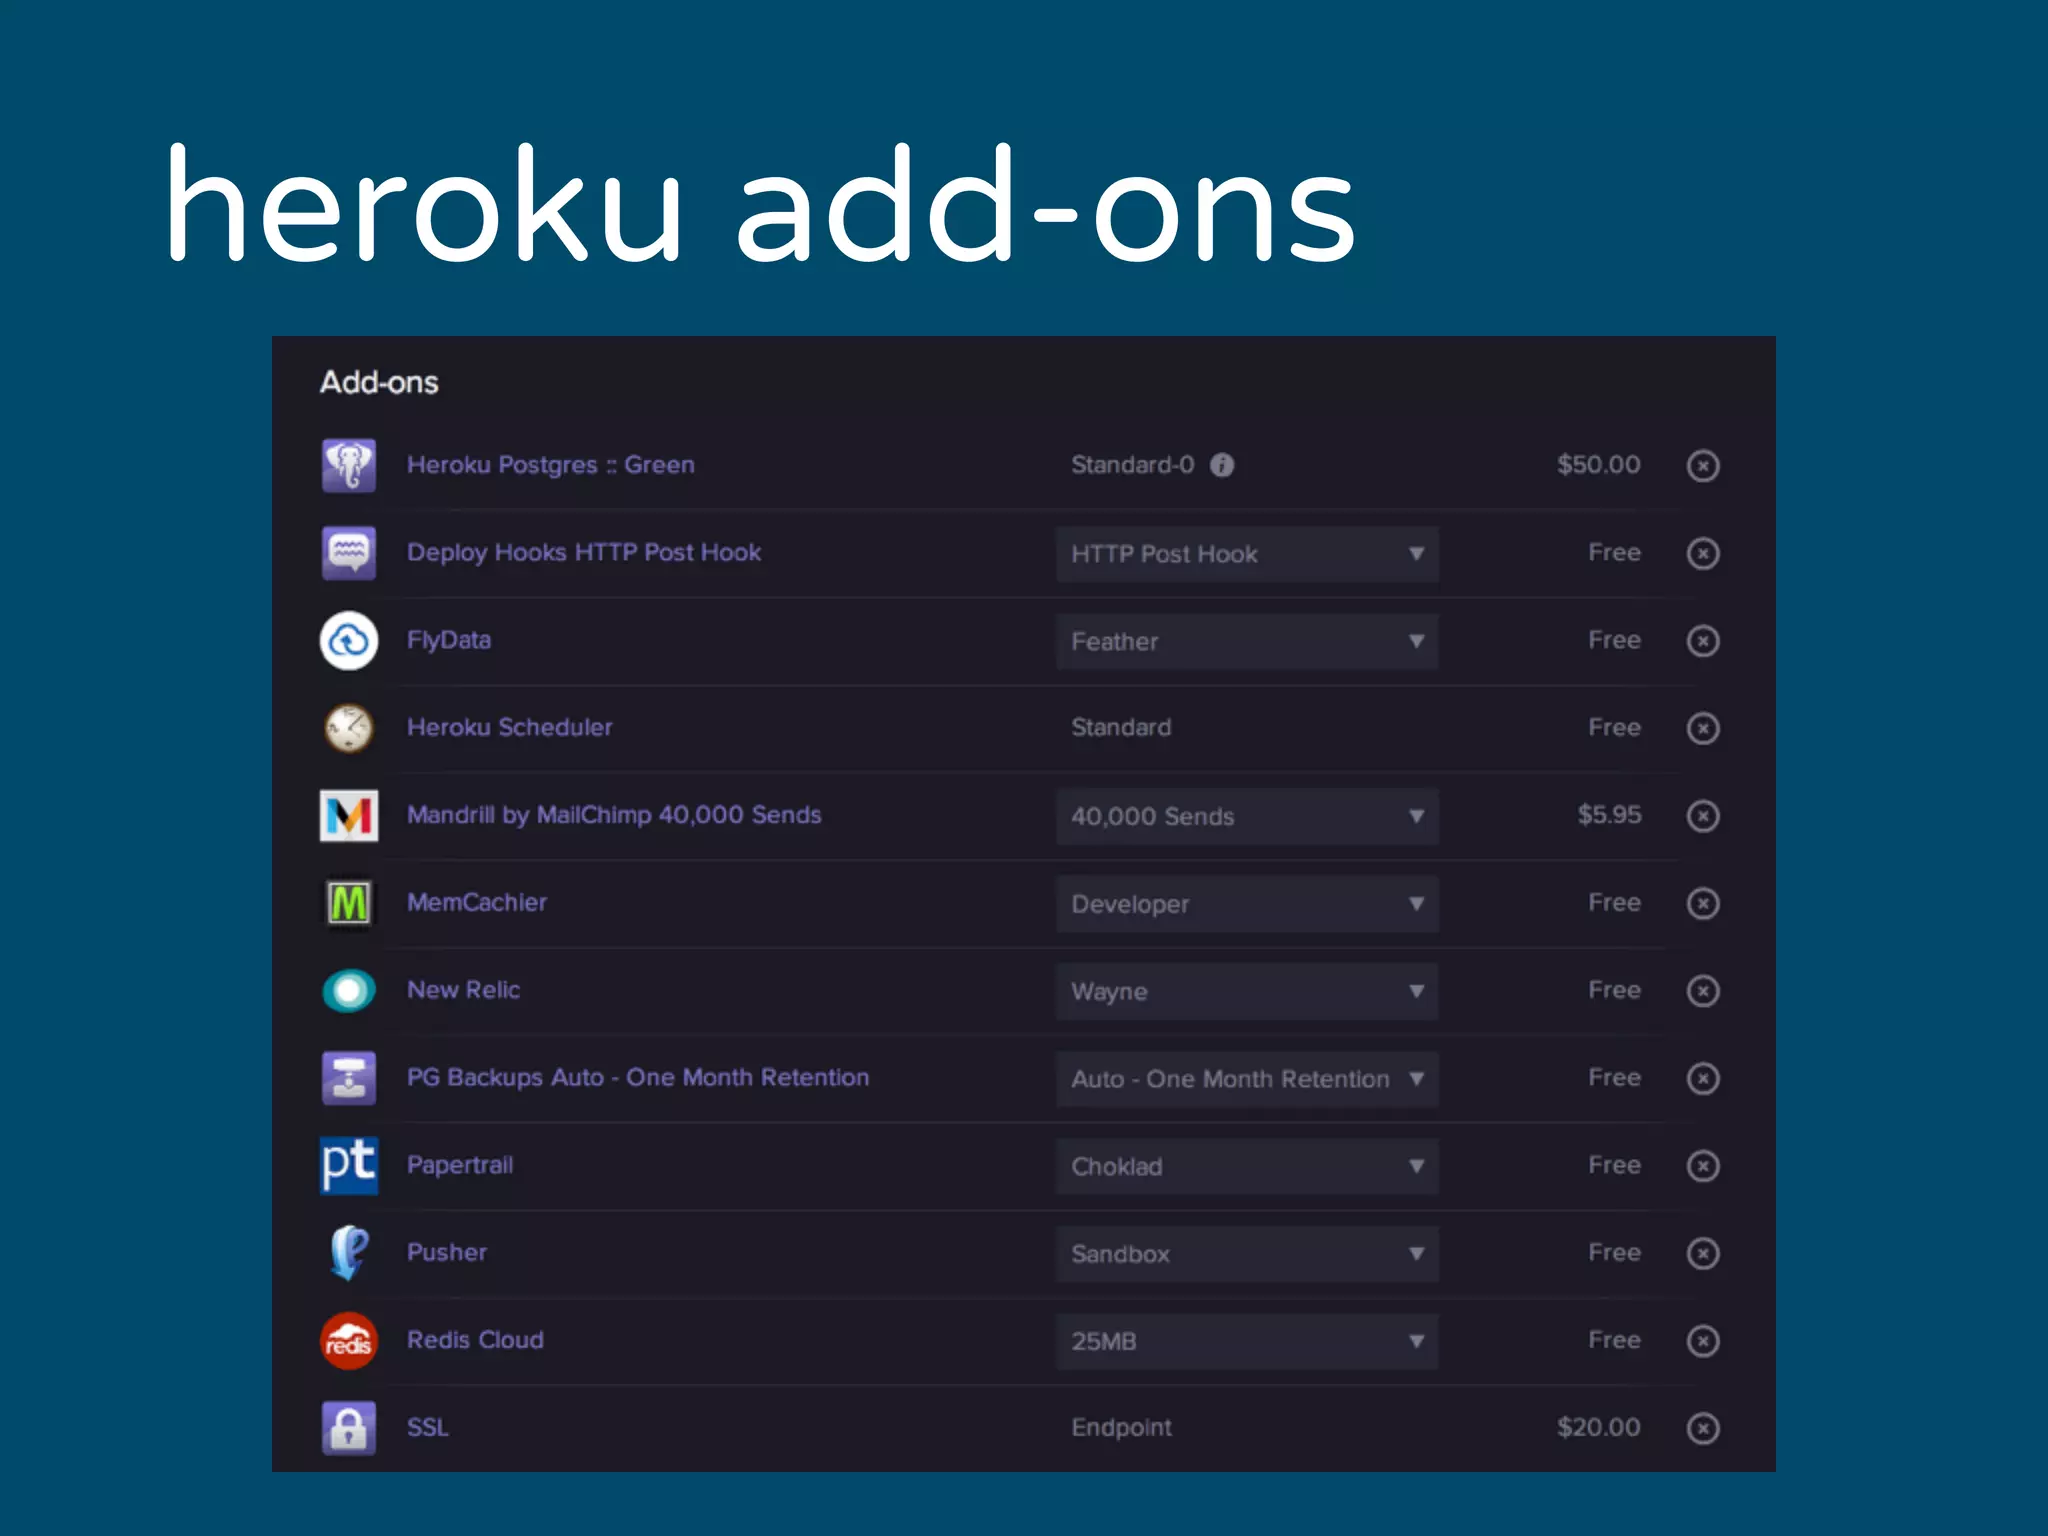The height and width of the screenshot is (1536, 2048).
Task: Open the 40,000 Sends plan dropdown
Action: pyautogui.click(x=1247, y=816)
